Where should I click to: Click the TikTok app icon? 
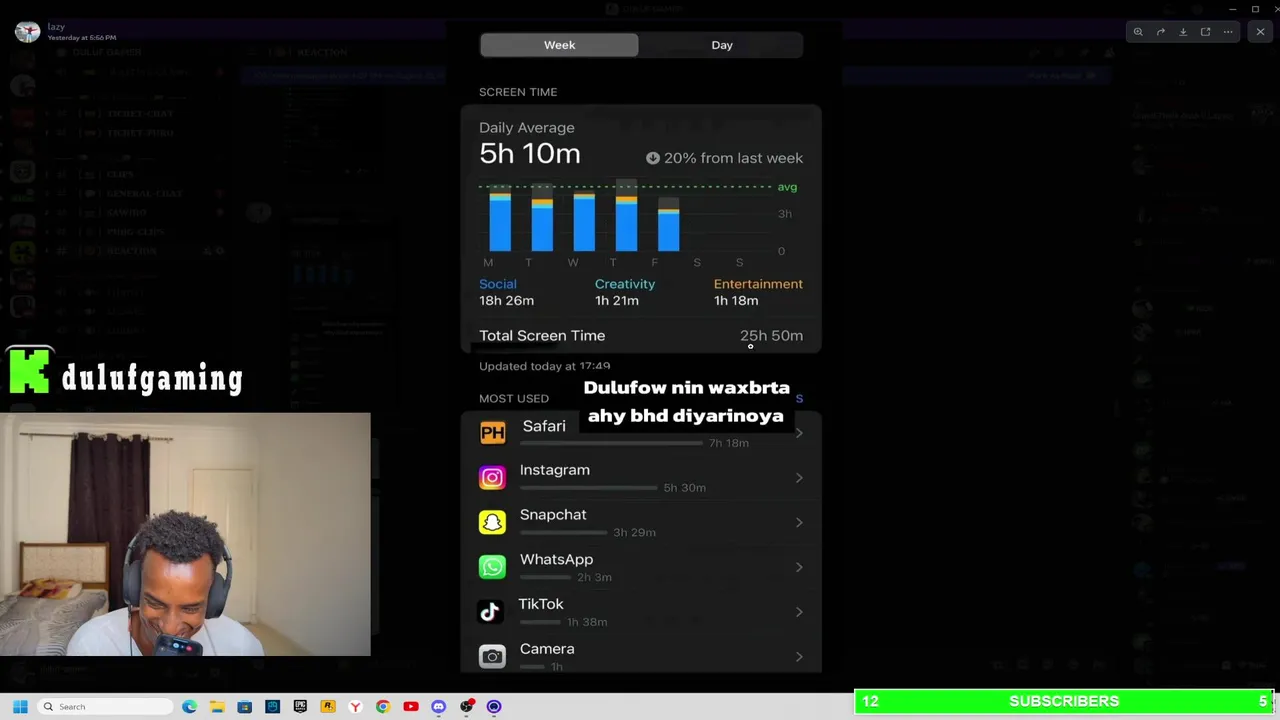(490, 611)
